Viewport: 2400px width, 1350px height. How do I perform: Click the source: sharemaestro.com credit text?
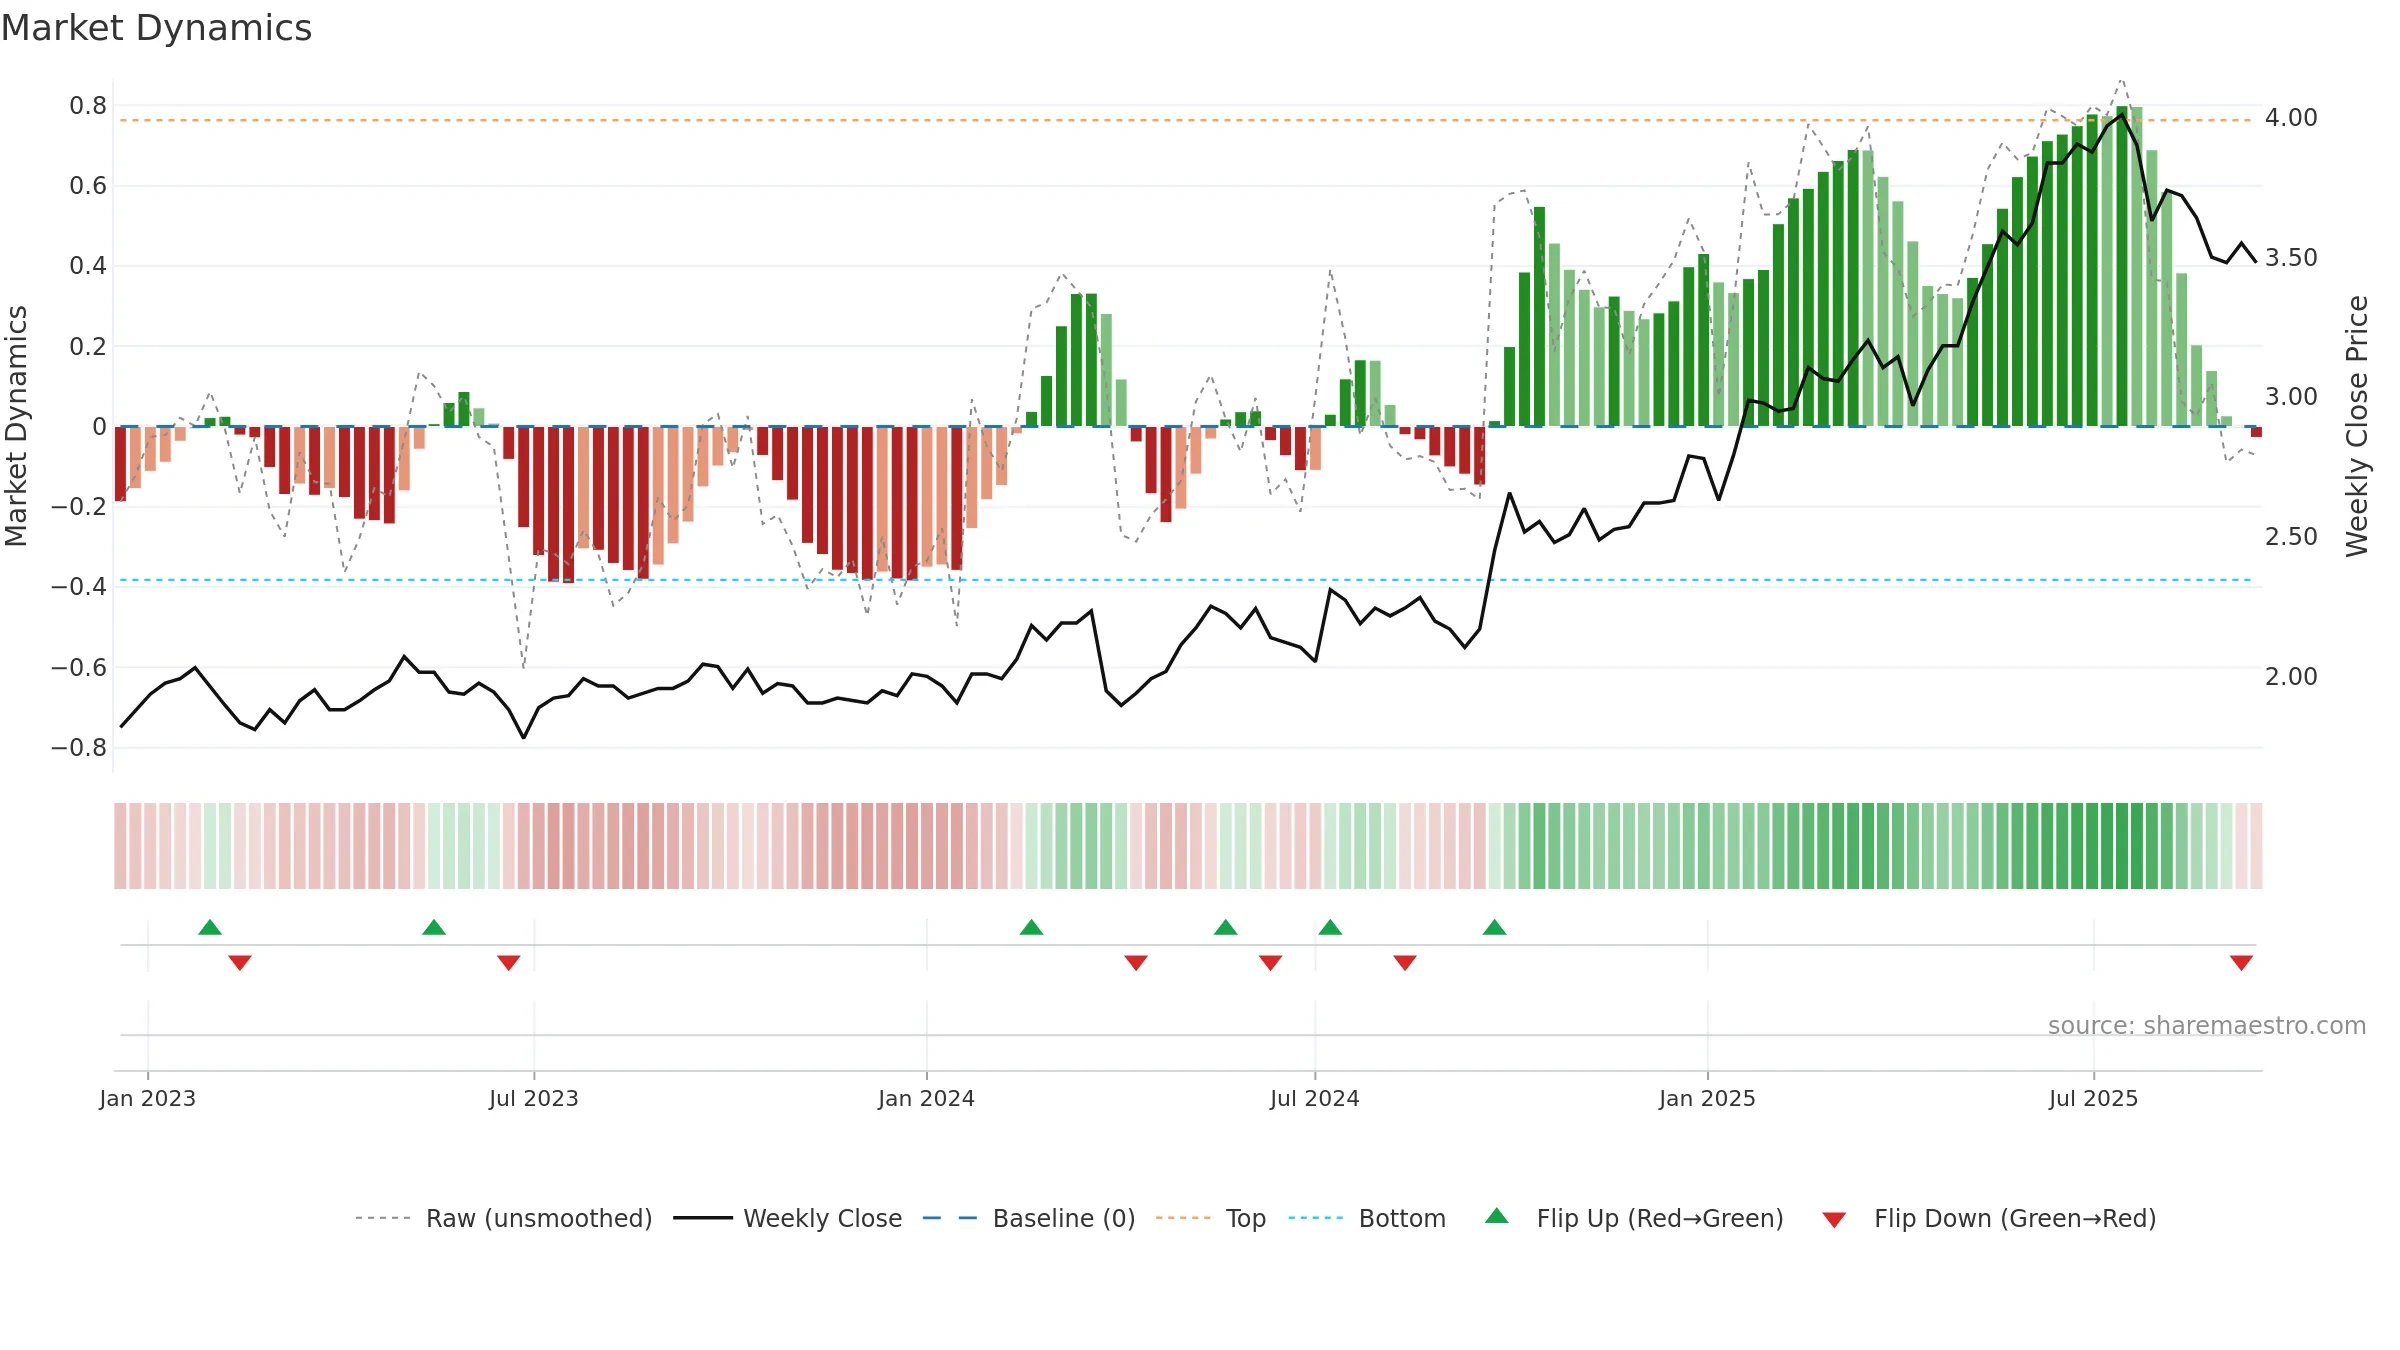[2207, 1025]
